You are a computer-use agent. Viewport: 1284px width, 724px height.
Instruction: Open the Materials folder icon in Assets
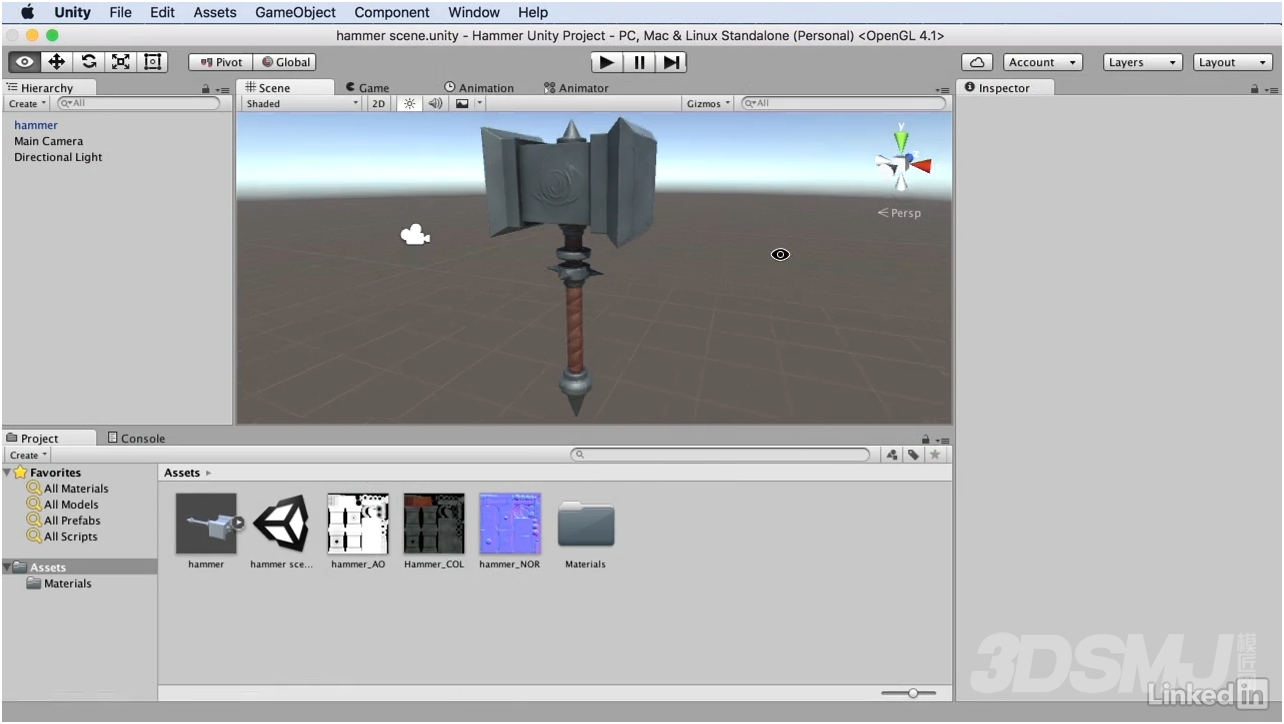(x=586, y=524)
